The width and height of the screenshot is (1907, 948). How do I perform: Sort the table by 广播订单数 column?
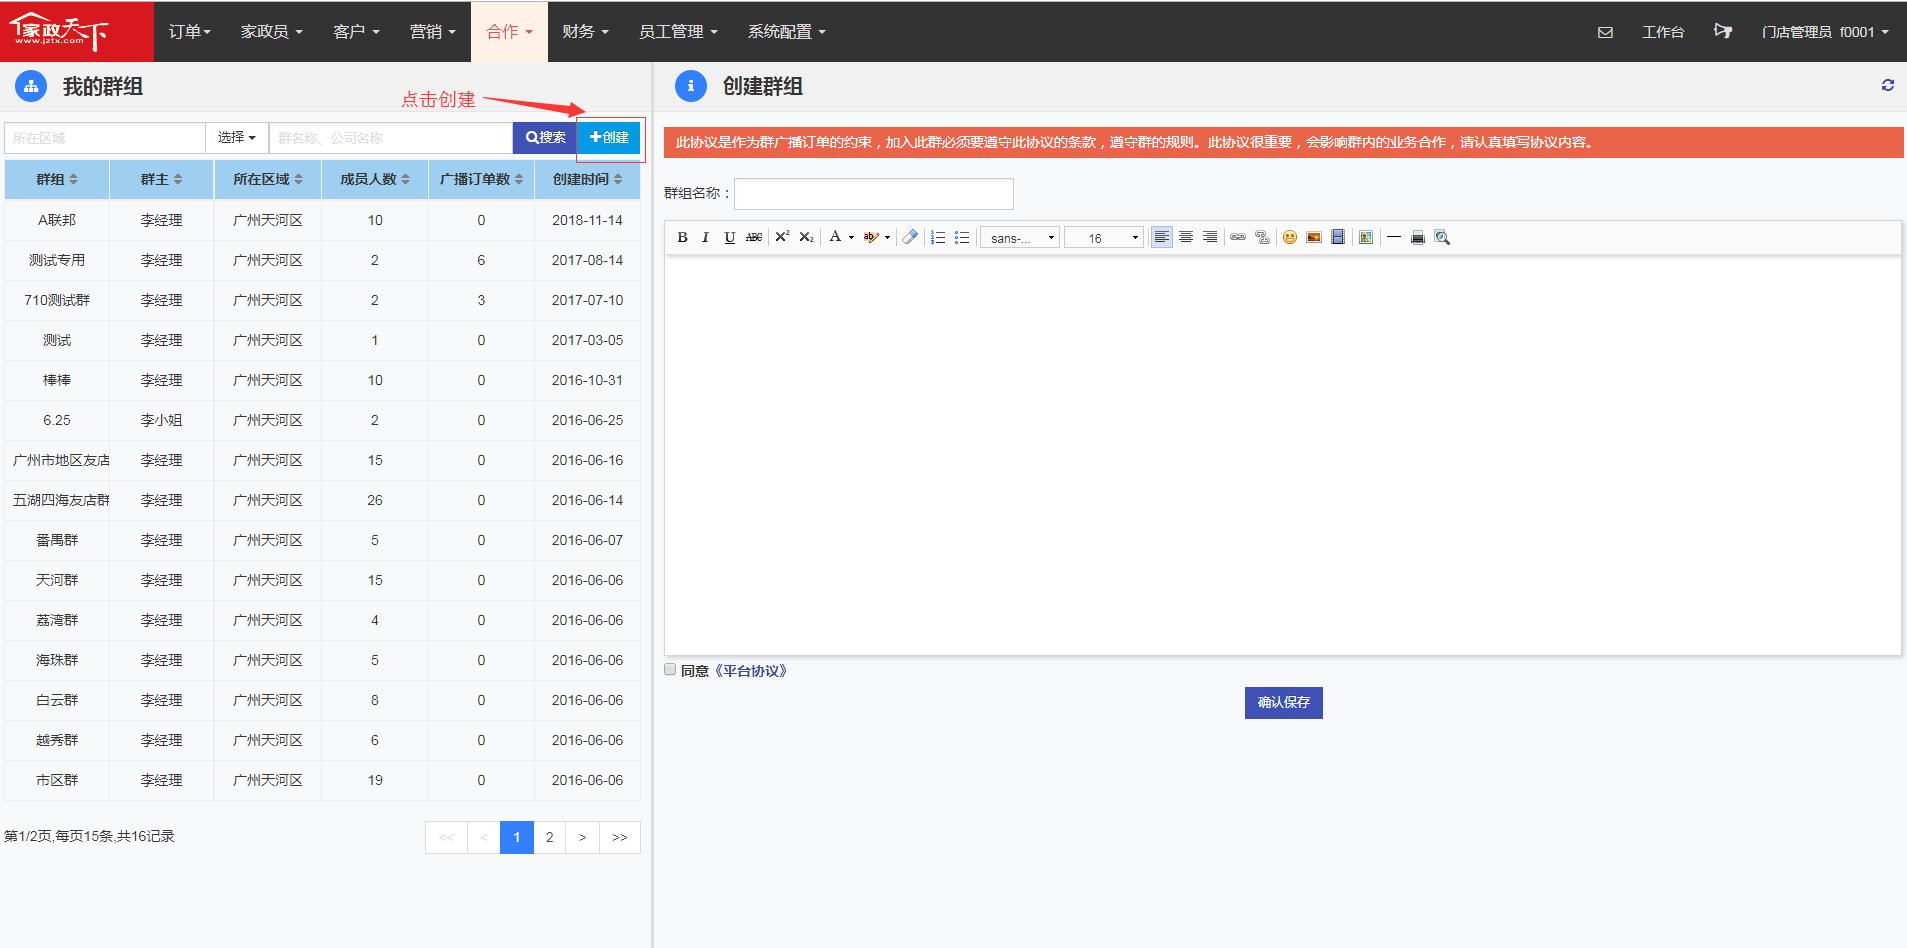[481, 179]
